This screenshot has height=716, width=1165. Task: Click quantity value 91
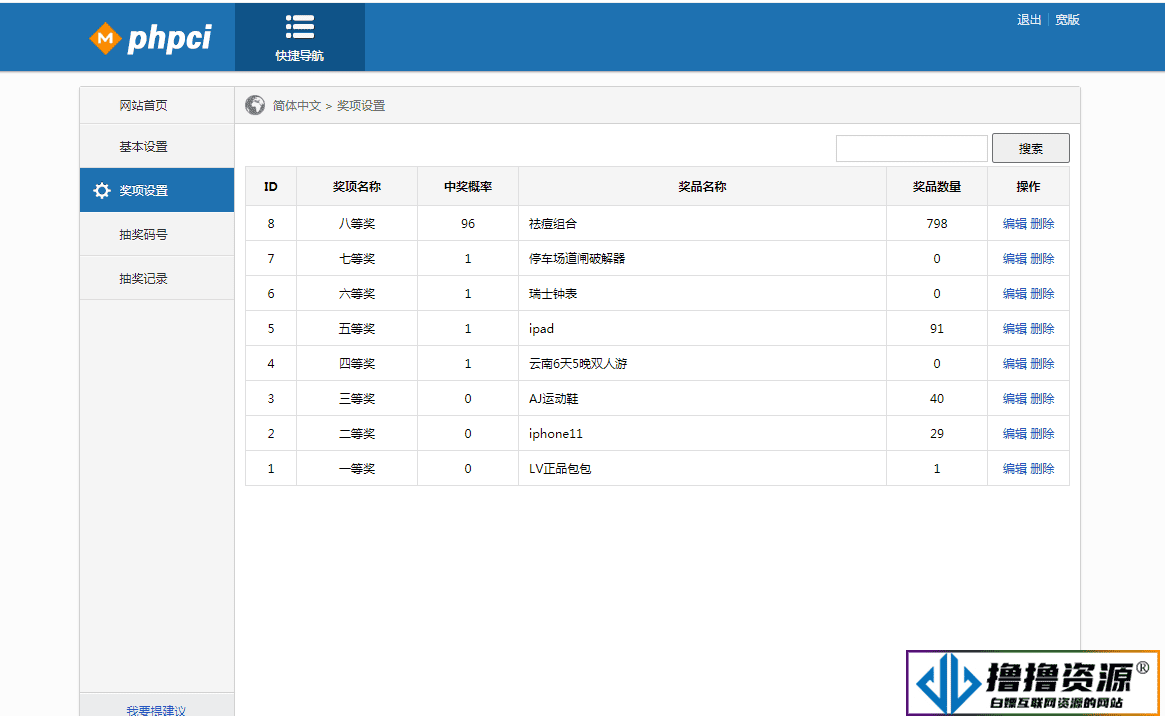coord(937,328)
